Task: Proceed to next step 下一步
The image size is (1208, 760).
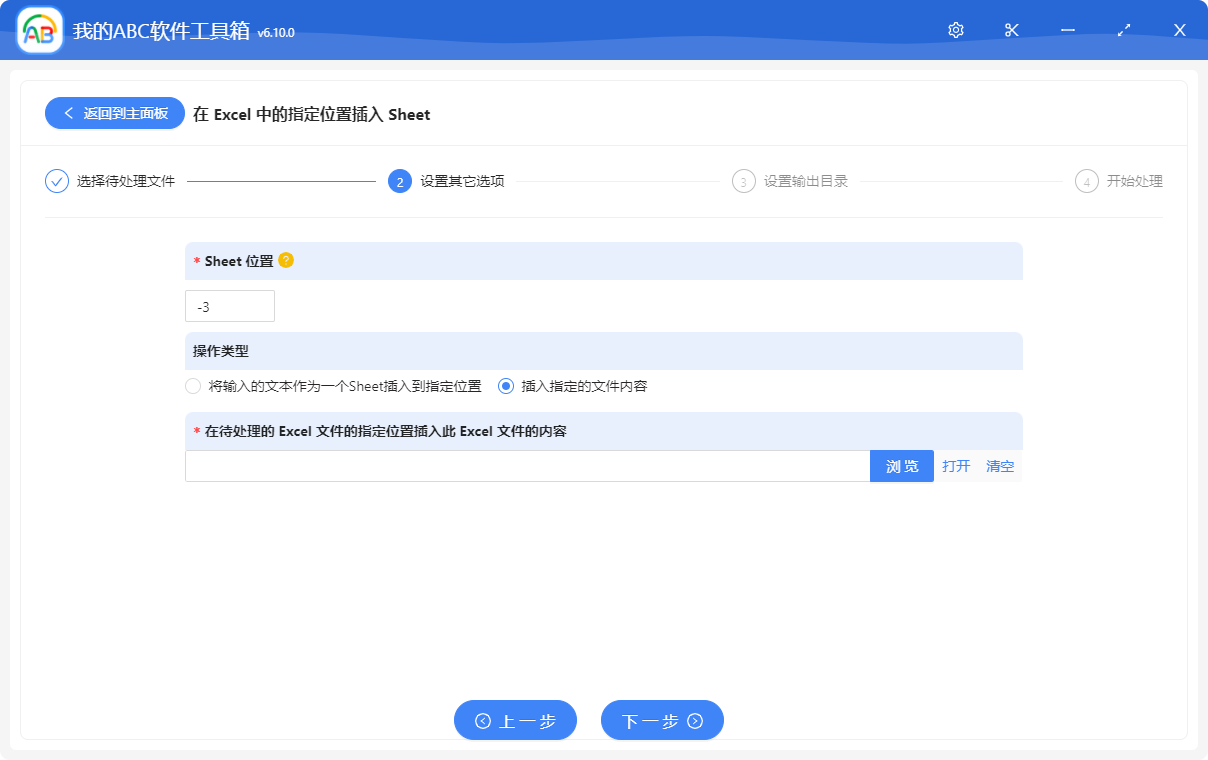Action: pyautogui.click(x=662, y=720)
